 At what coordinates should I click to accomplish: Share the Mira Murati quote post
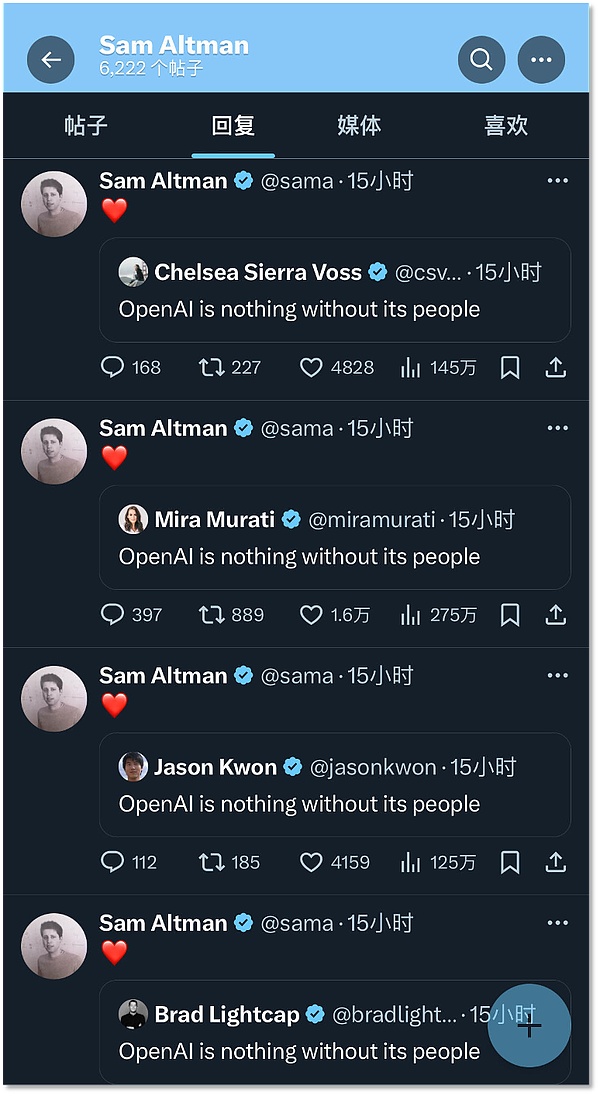tap(556, 614)
